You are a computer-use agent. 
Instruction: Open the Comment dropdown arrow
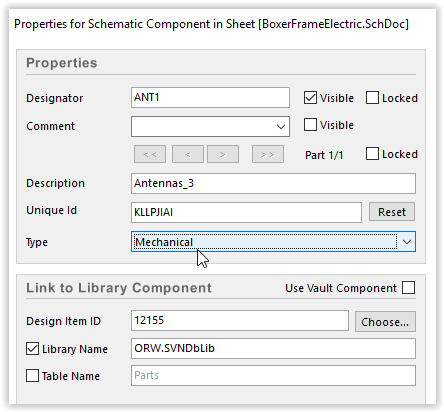(281, 127)
